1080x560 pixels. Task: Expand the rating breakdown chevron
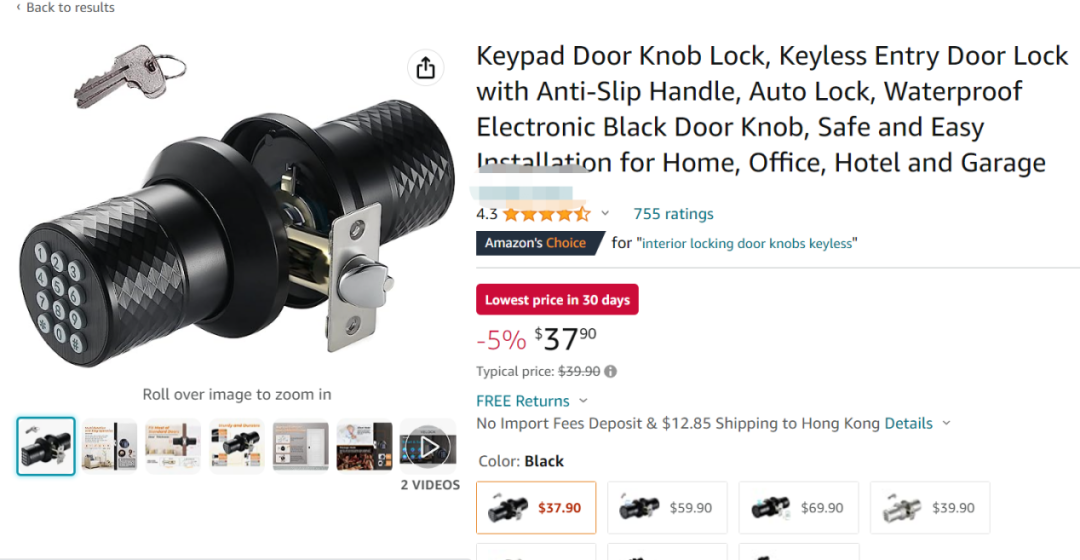point(605,213)
